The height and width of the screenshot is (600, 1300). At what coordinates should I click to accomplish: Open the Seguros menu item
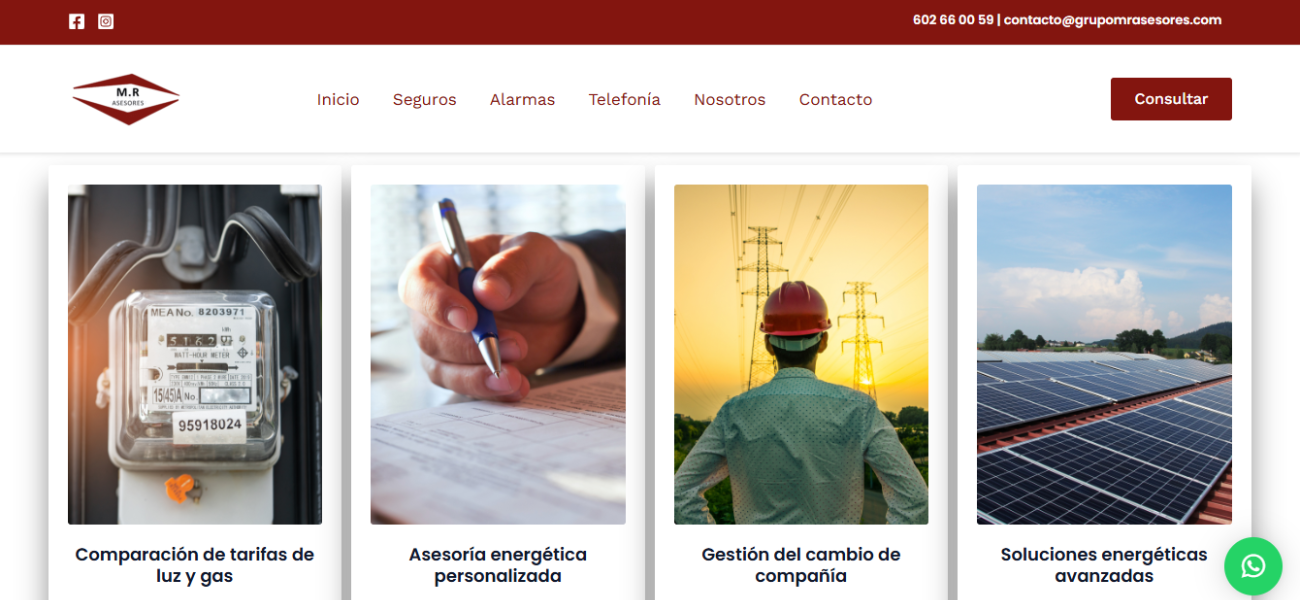tap(424, 100)
